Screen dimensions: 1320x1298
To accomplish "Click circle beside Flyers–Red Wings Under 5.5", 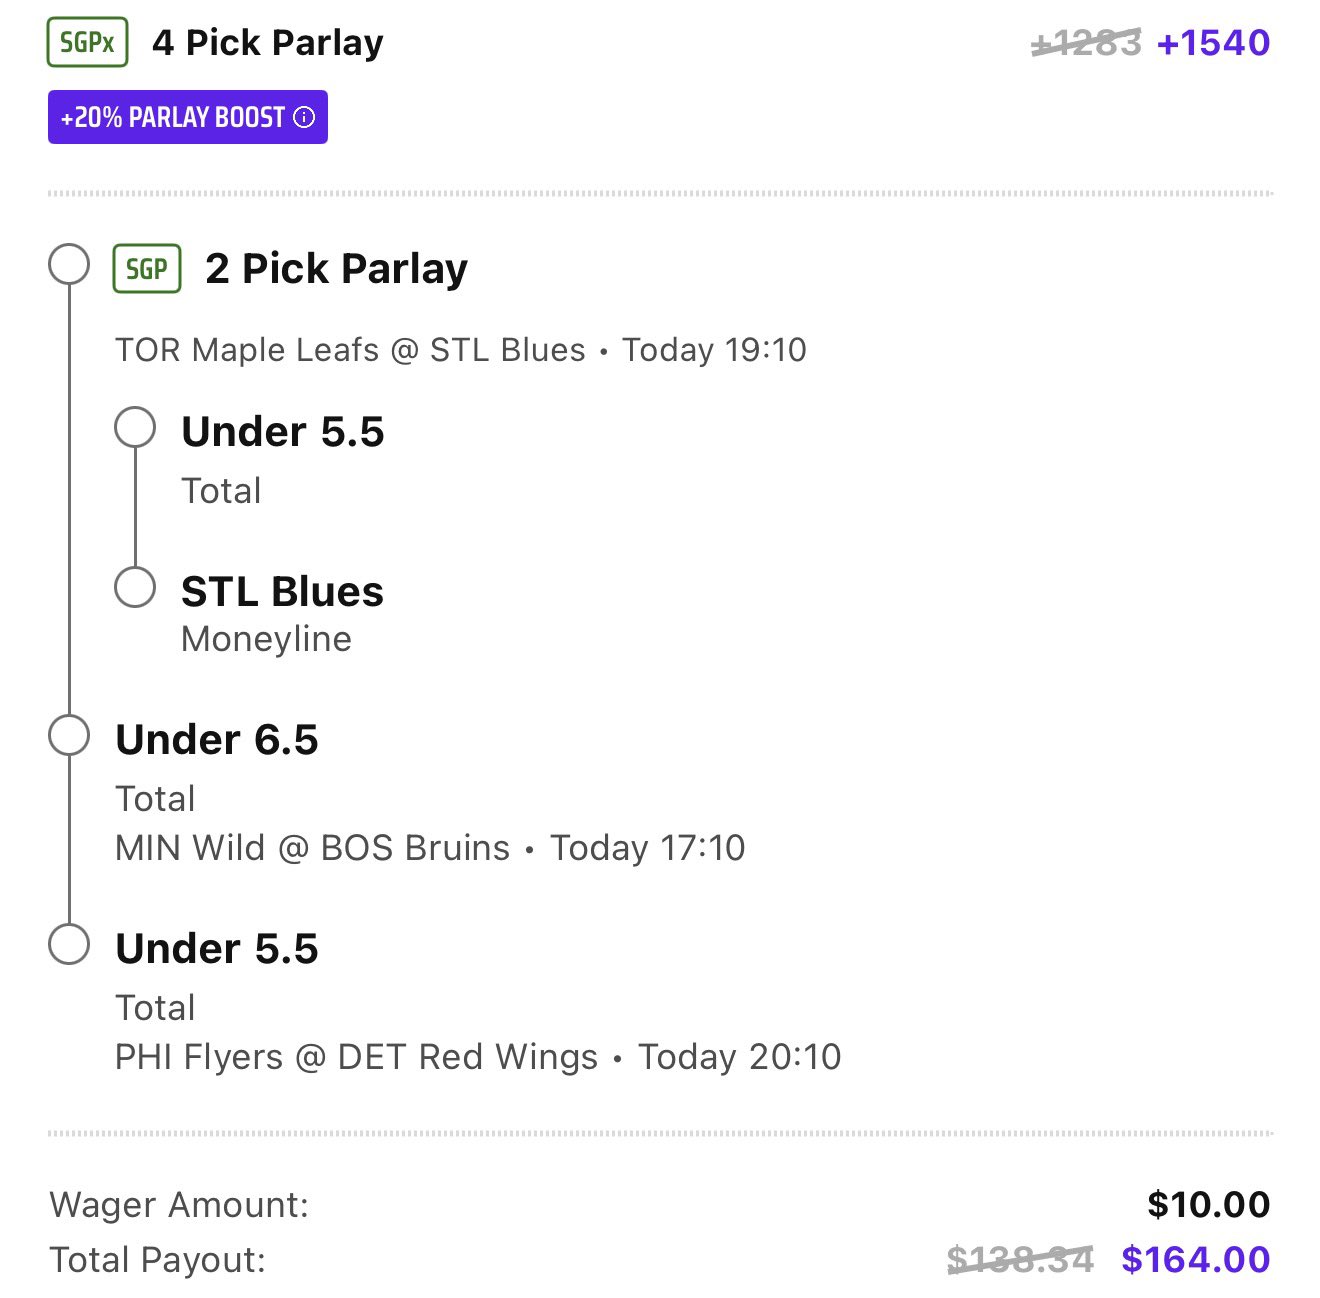I will pyautogui.click(x=69, y=944).
